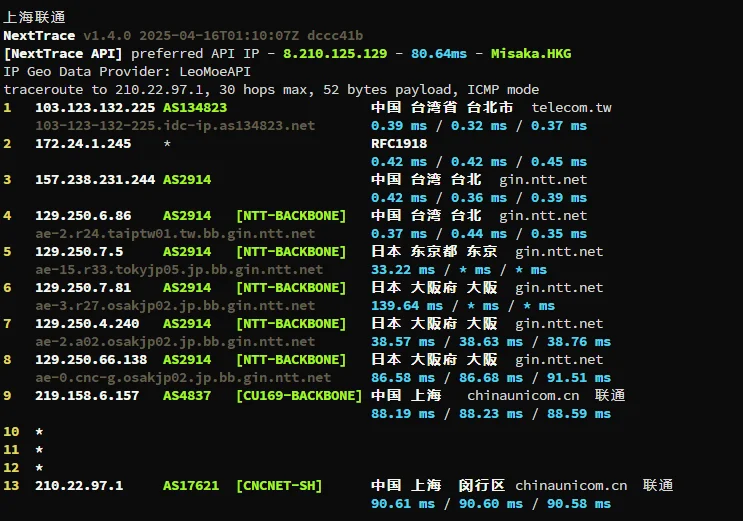Click the AS134823 label

pyautogui.click(x=195, y=108)
